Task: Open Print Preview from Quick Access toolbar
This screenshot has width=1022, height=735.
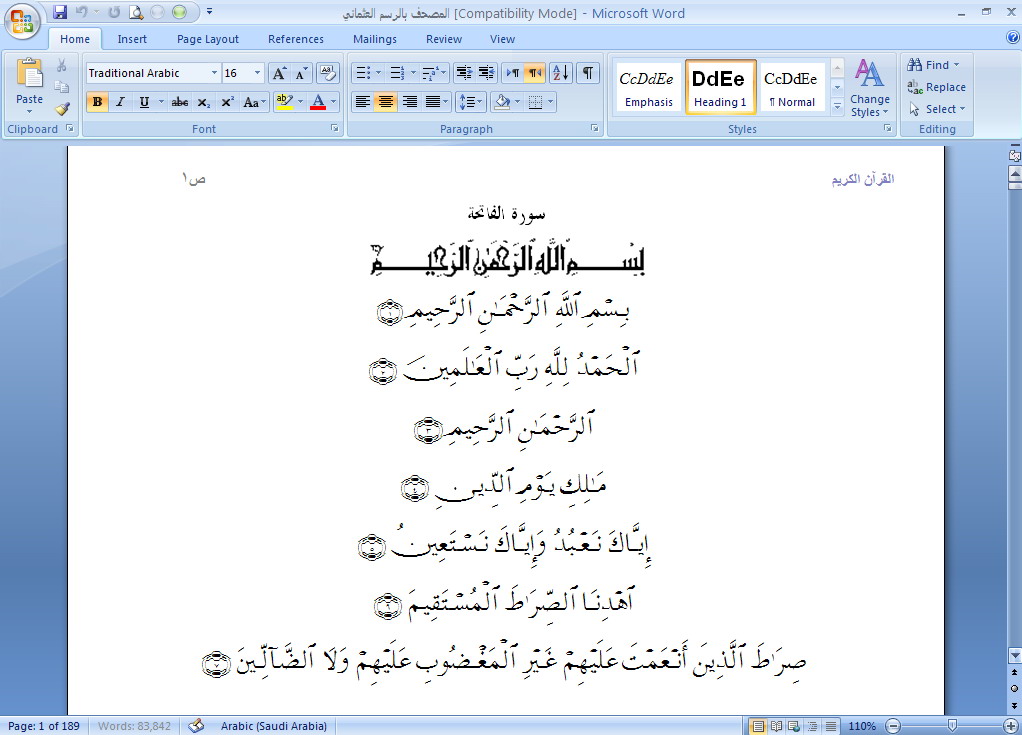Action: tap(136, 12)
